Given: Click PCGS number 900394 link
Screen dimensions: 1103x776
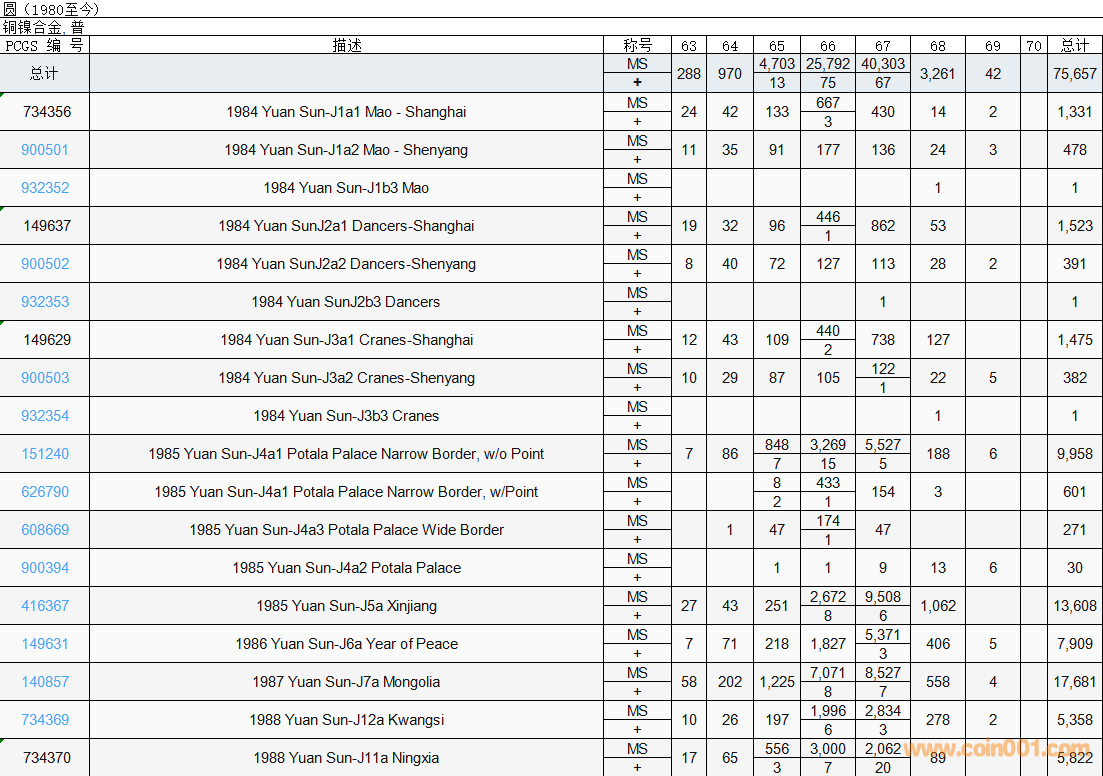Looking at the screenshot, I should [45, 568].
